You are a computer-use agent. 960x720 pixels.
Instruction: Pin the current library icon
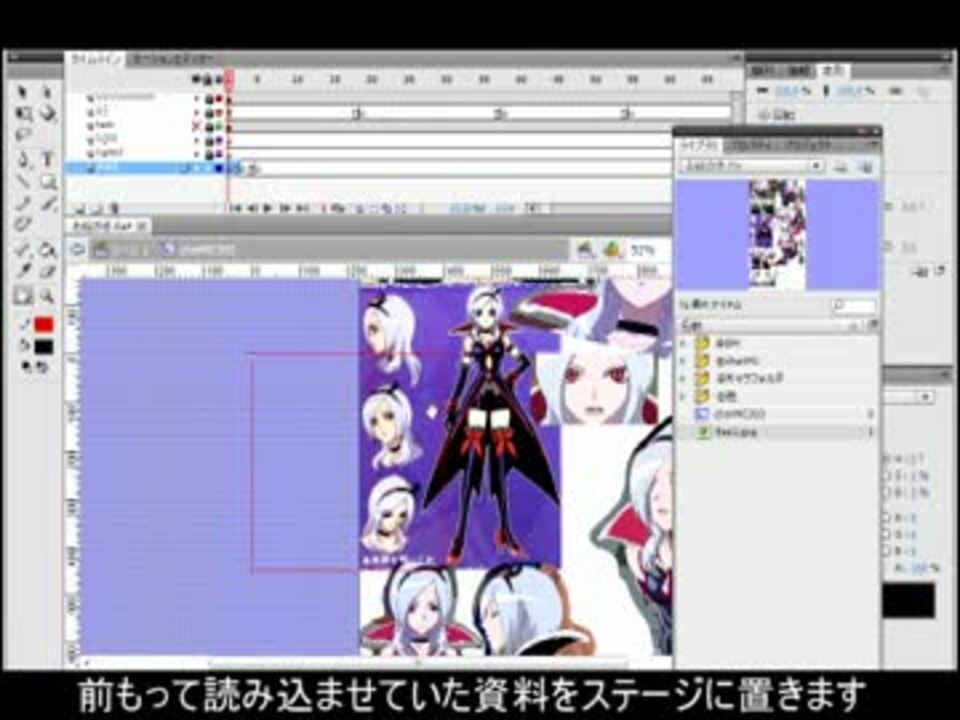[x=841, y=167]
